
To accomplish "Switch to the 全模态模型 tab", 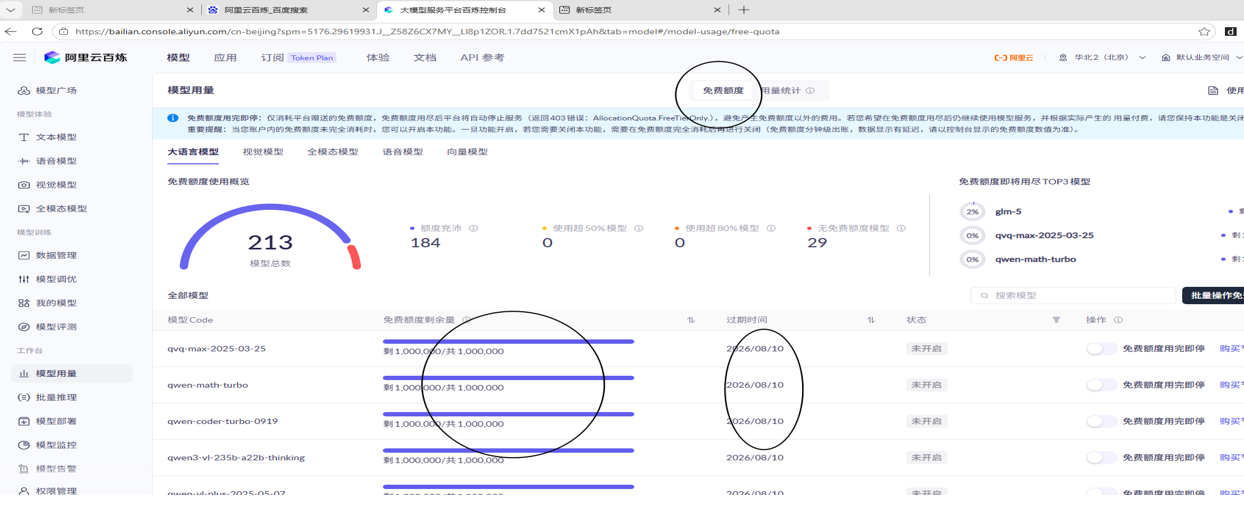I will point(333,152).
